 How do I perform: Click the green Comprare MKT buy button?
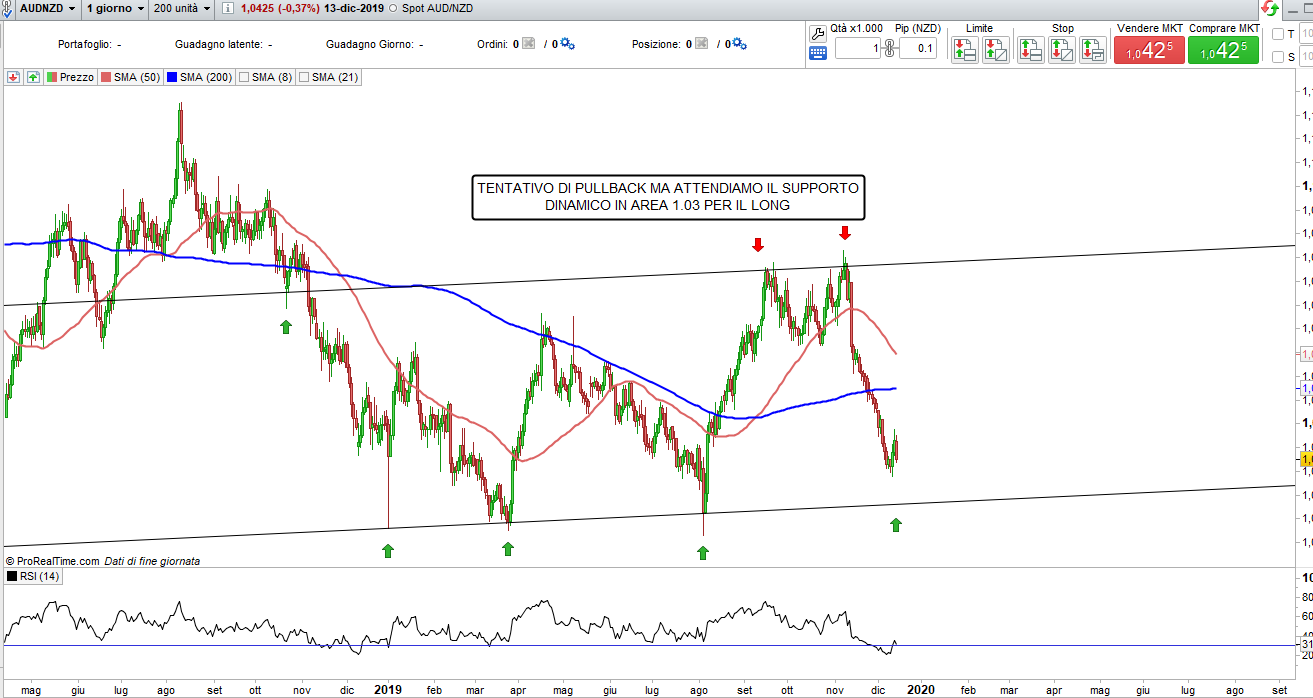coord(1223,50)
